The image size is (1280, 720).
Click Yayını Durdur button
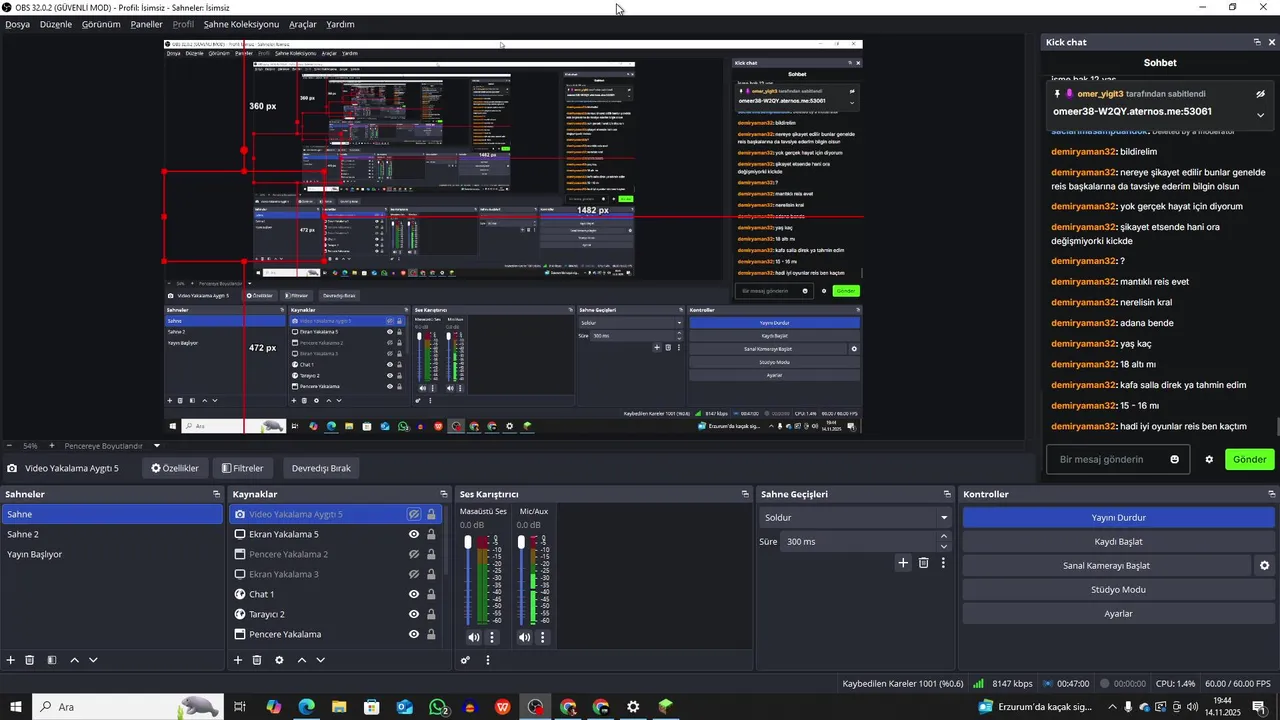click(x=1119, y=518)
